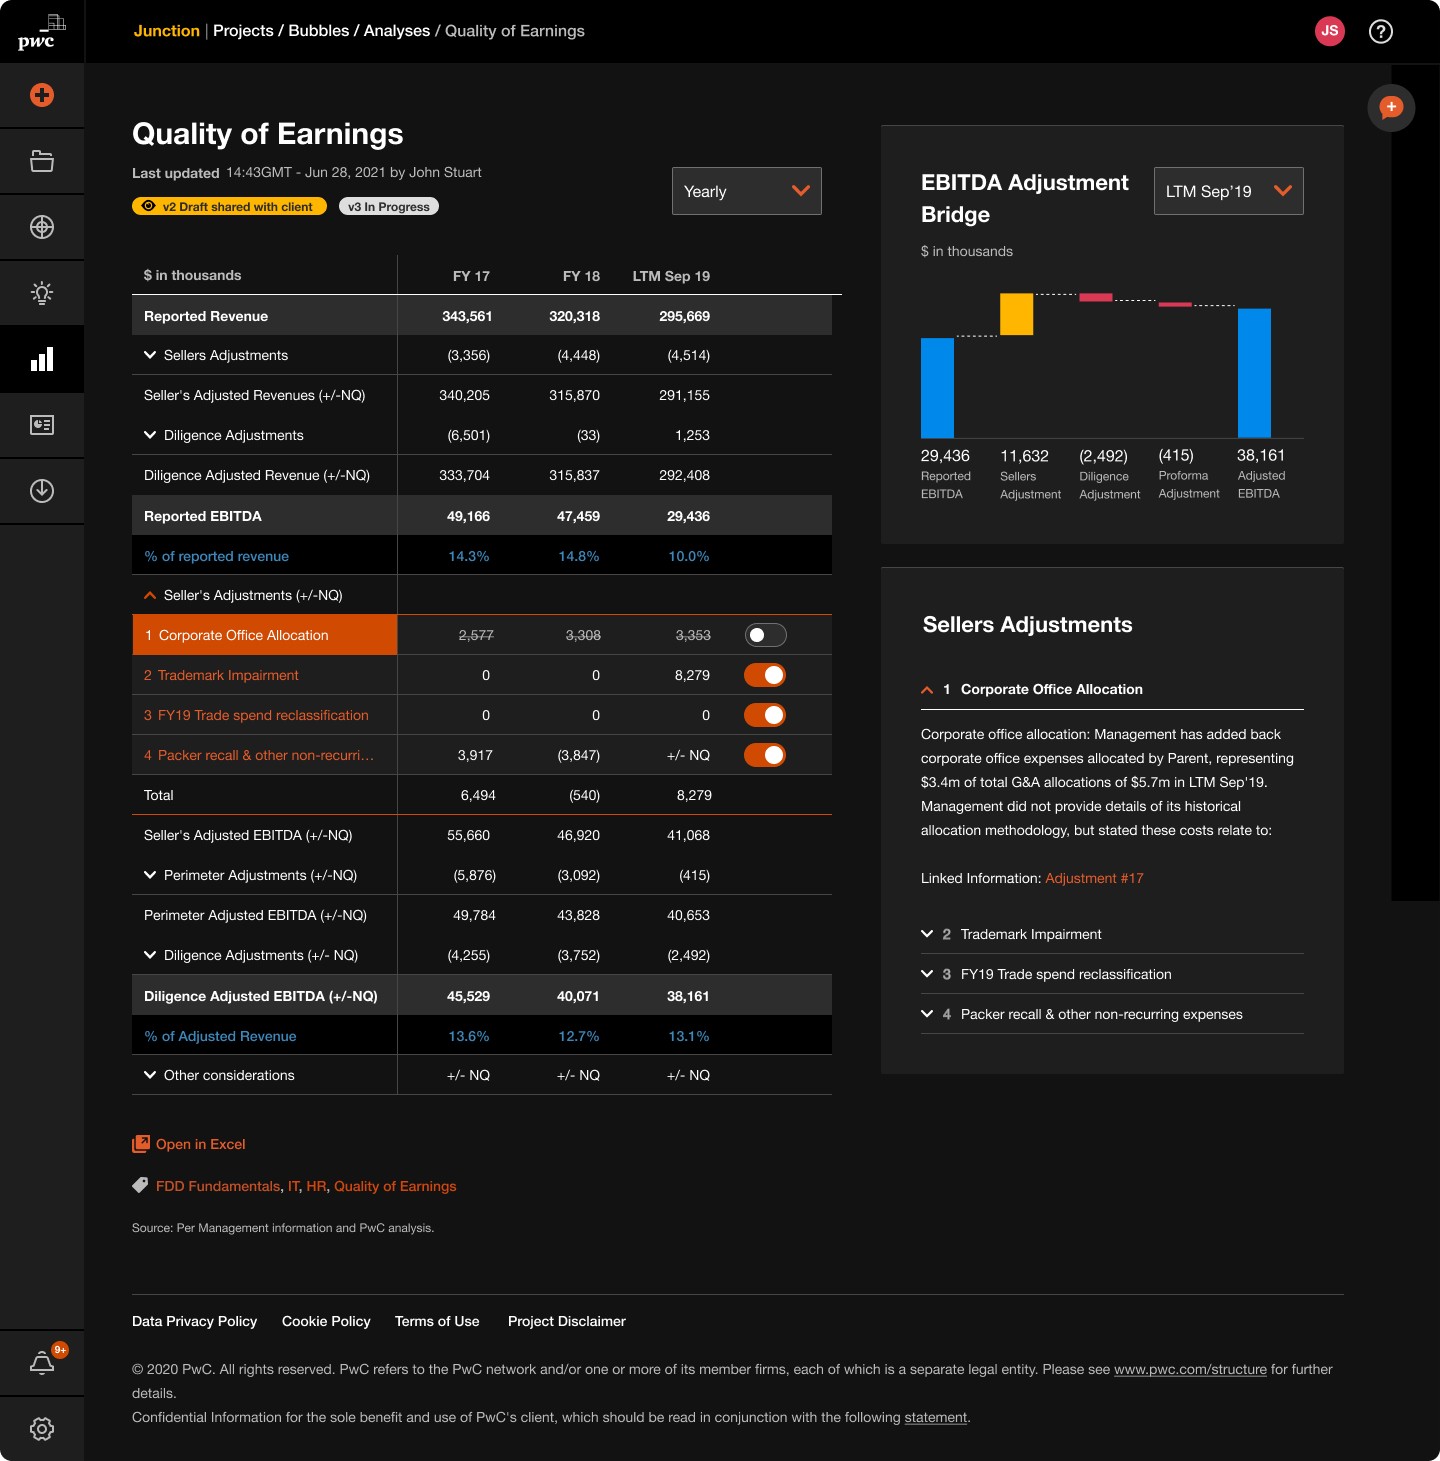Open Cookie Policy link
The width and height of the screenshot is (1440, 1461).
tap(326, 1321)
